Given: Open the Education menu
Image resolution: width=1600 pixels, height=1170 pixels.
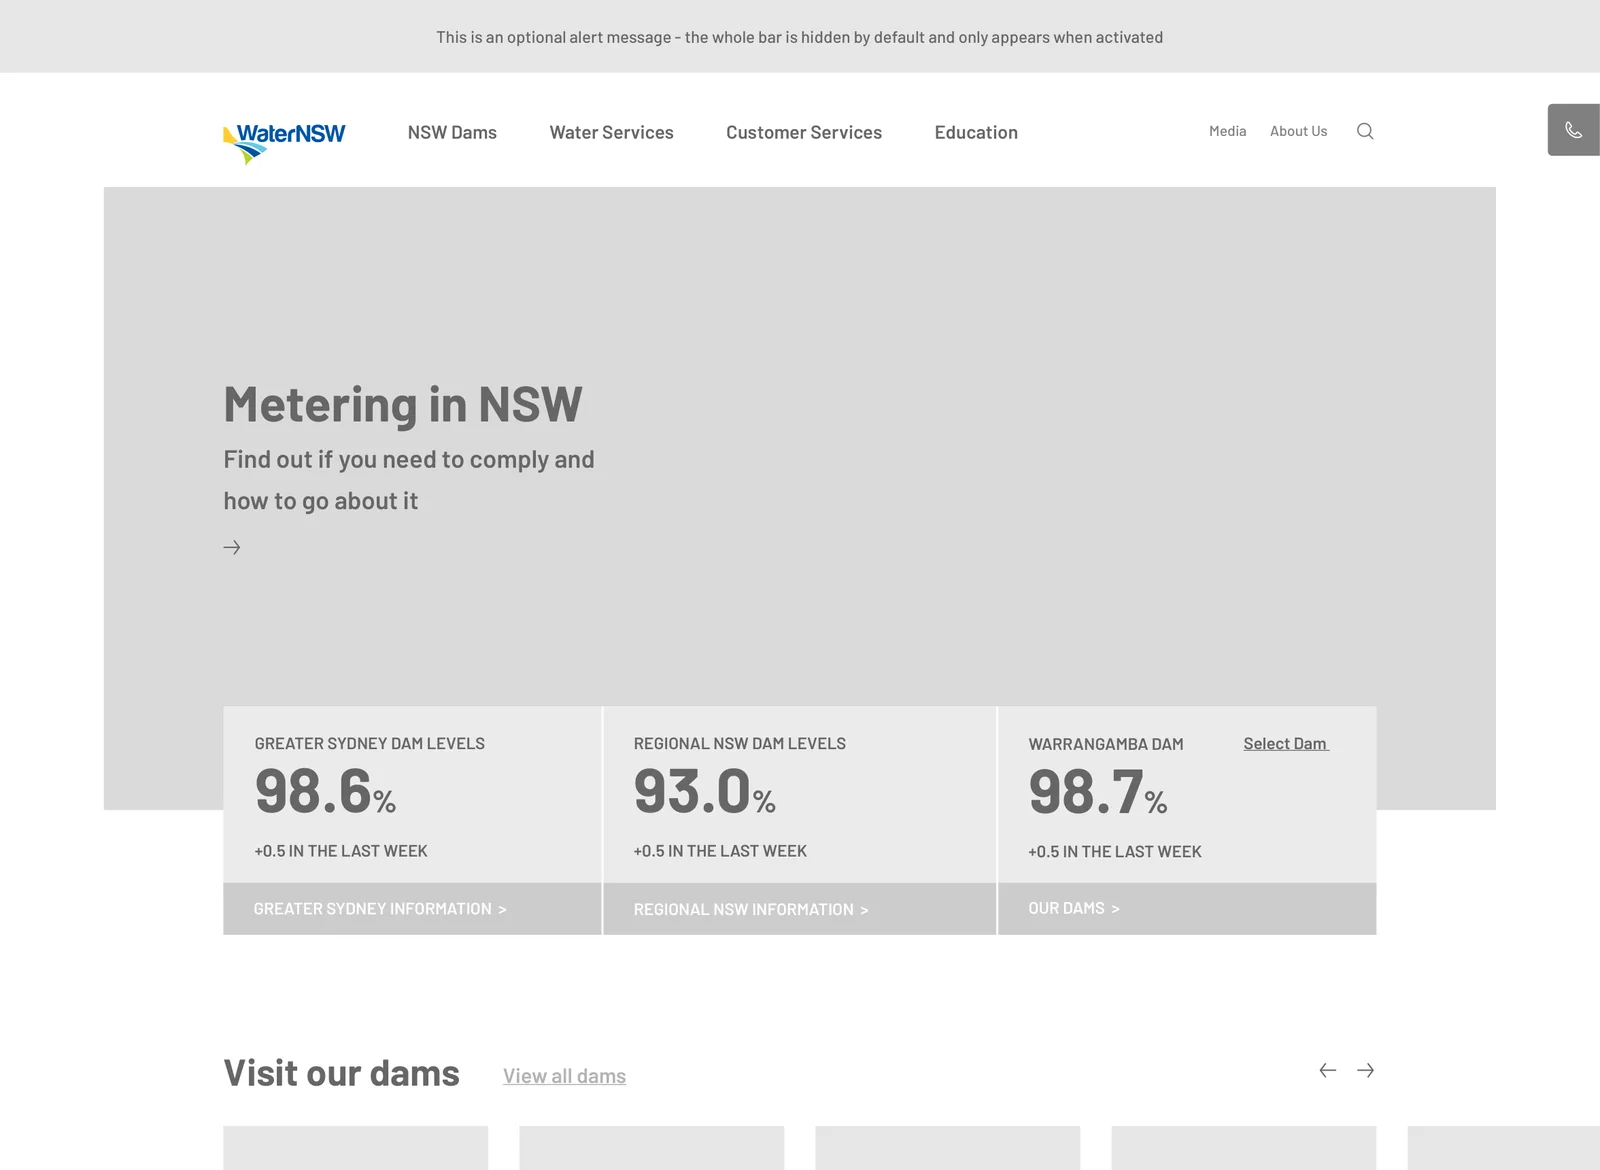Looking at the screenshot, I should (976, 132).
